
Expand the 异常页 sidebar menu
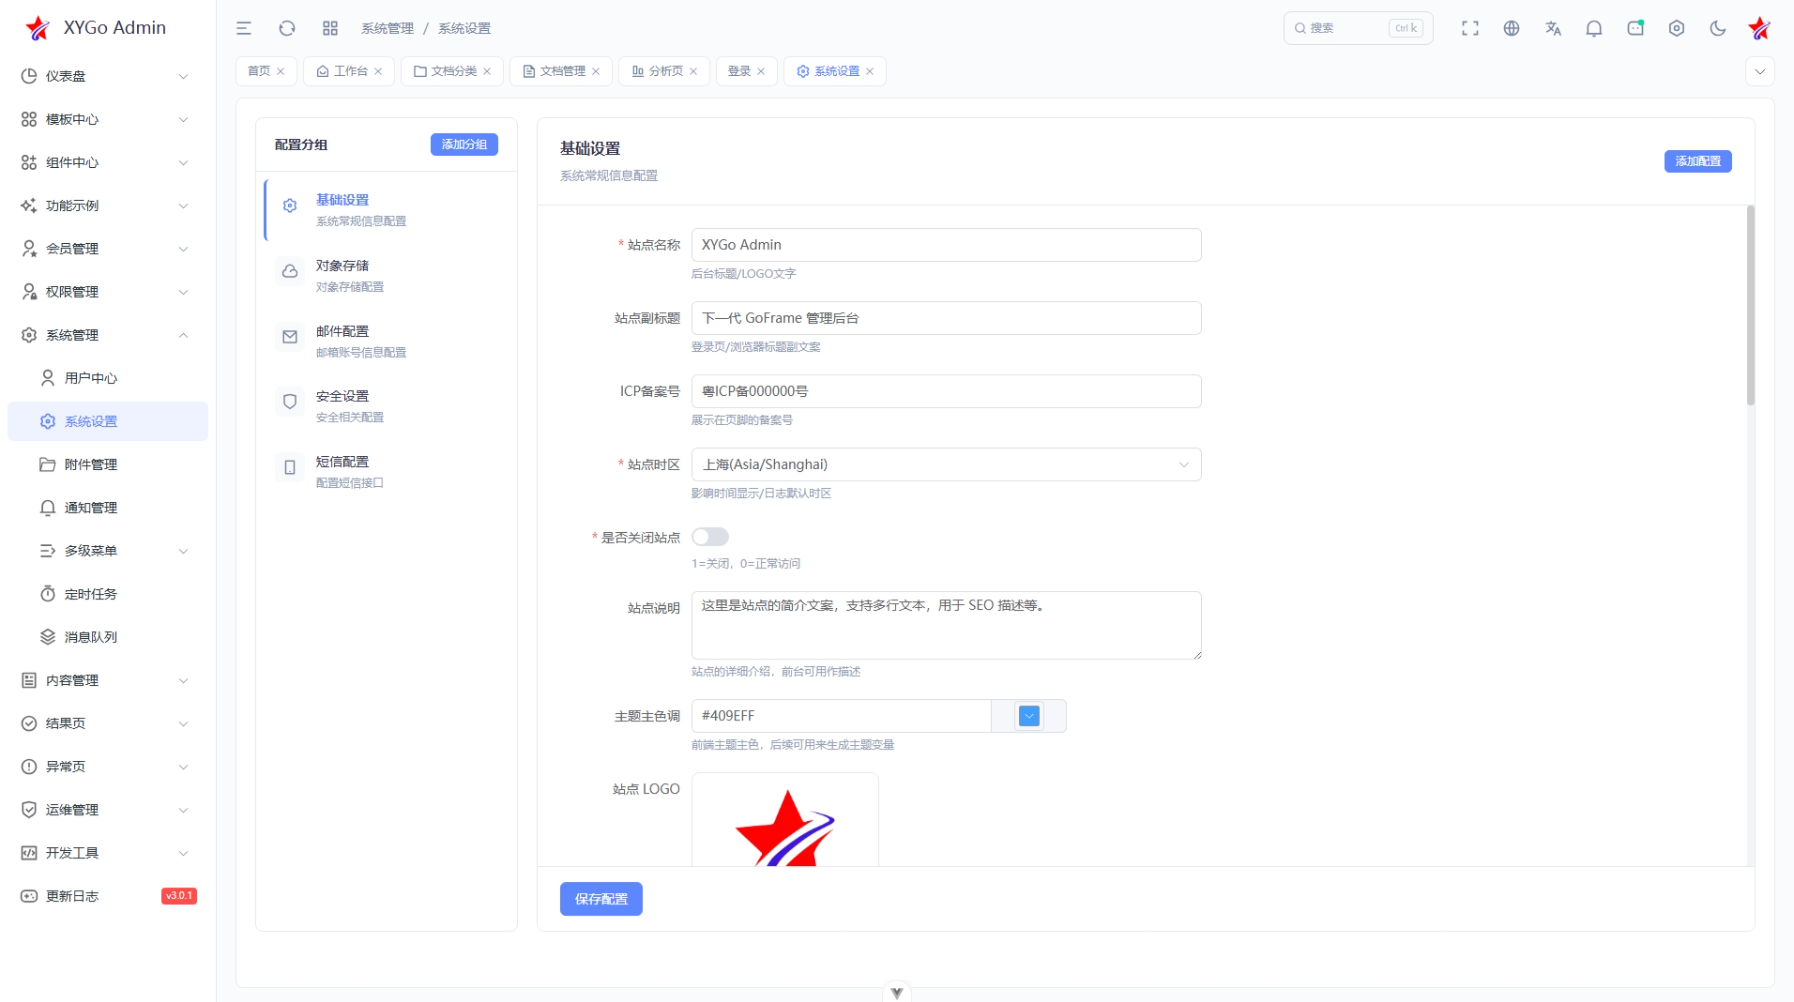(x=107, y=766)
